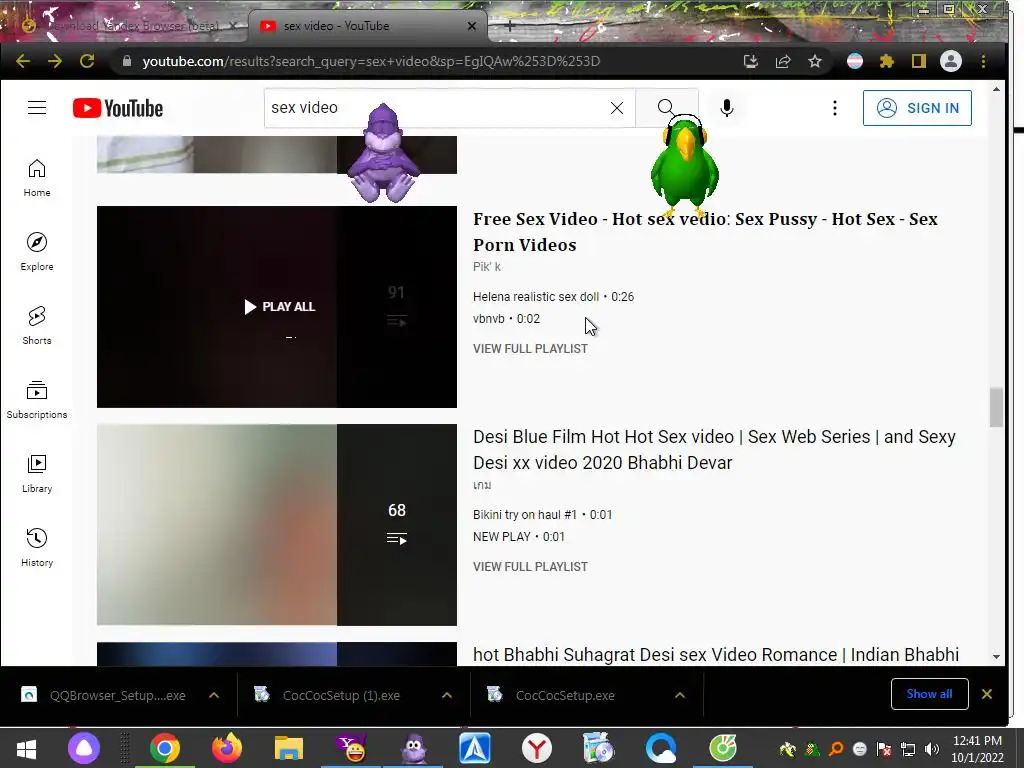The height and width of the screenshot is (768, 1024).
Task: Click the browser forward arrow
Action: [55, 61]
